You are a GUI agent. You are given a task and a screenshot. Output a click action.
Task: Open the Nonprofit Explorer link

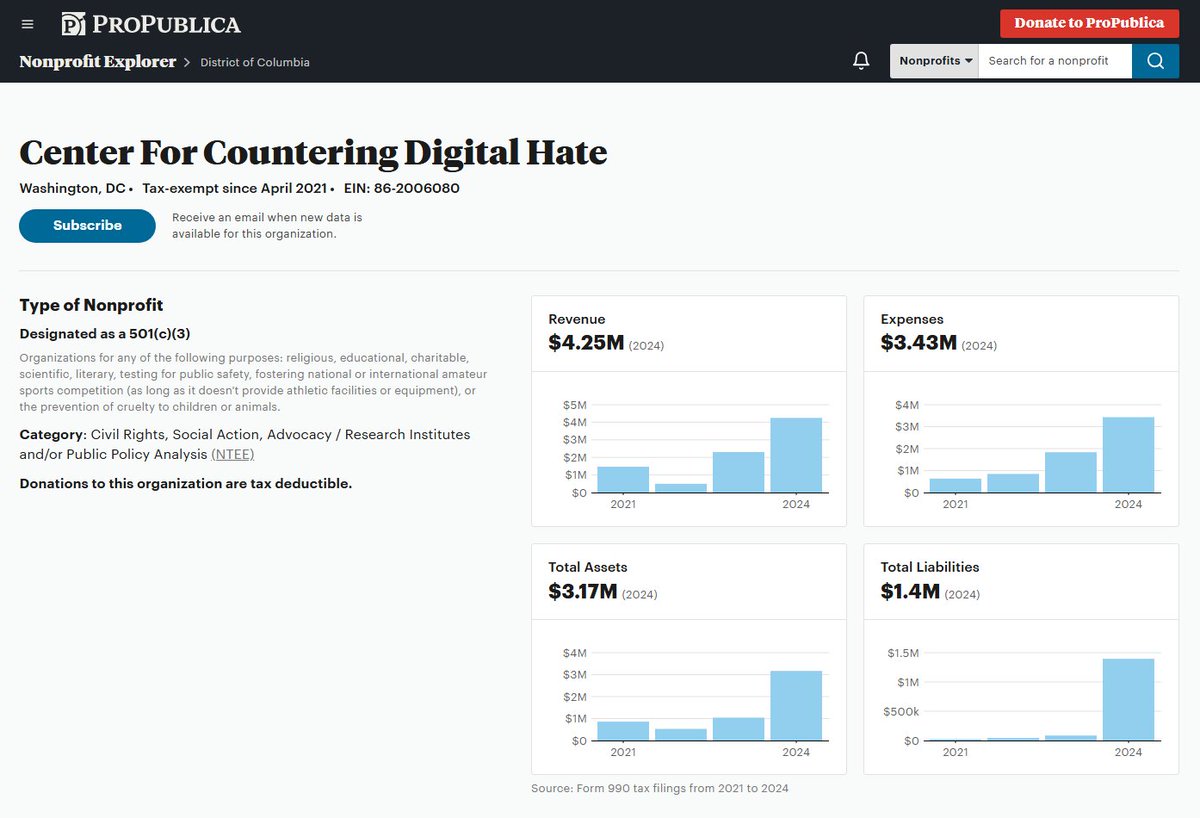tap(98, 62)
